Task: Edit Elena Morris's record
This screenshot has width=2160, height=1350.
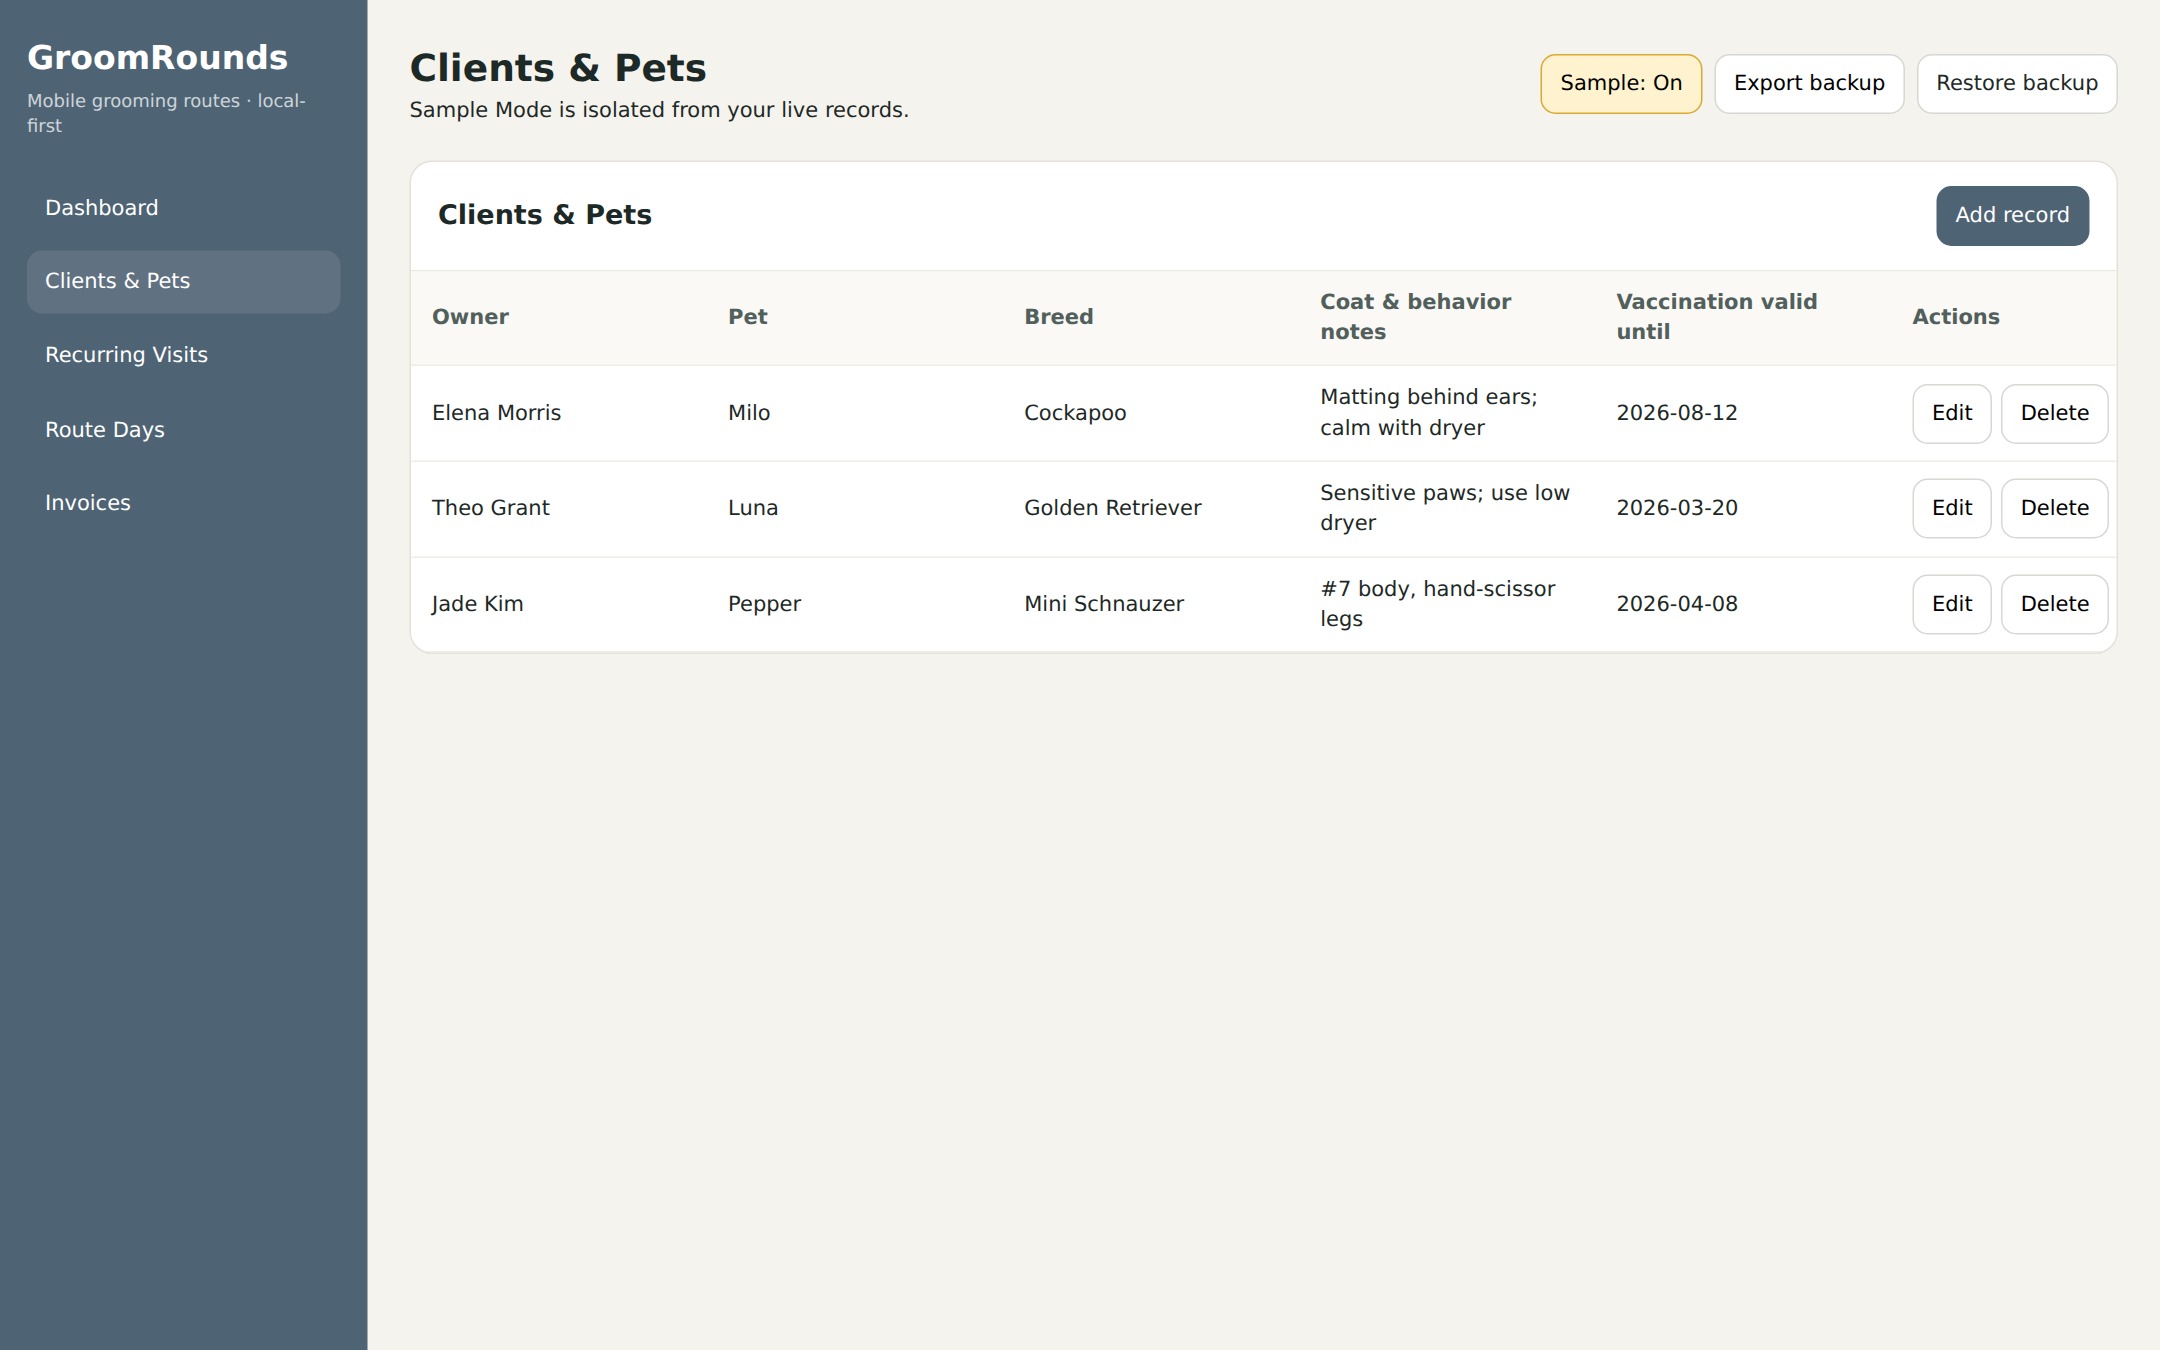Action: click(x=1951, y=414)
